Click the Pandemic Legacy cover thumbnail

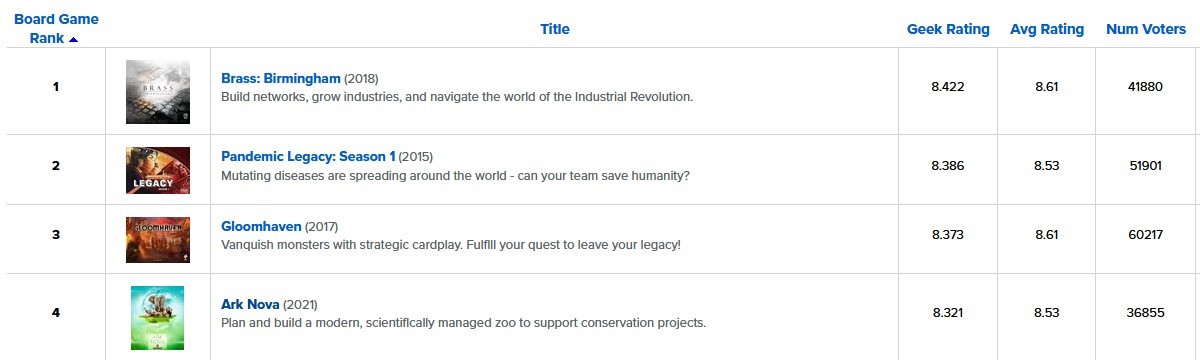pyautogui.click(x=158, y=170)
